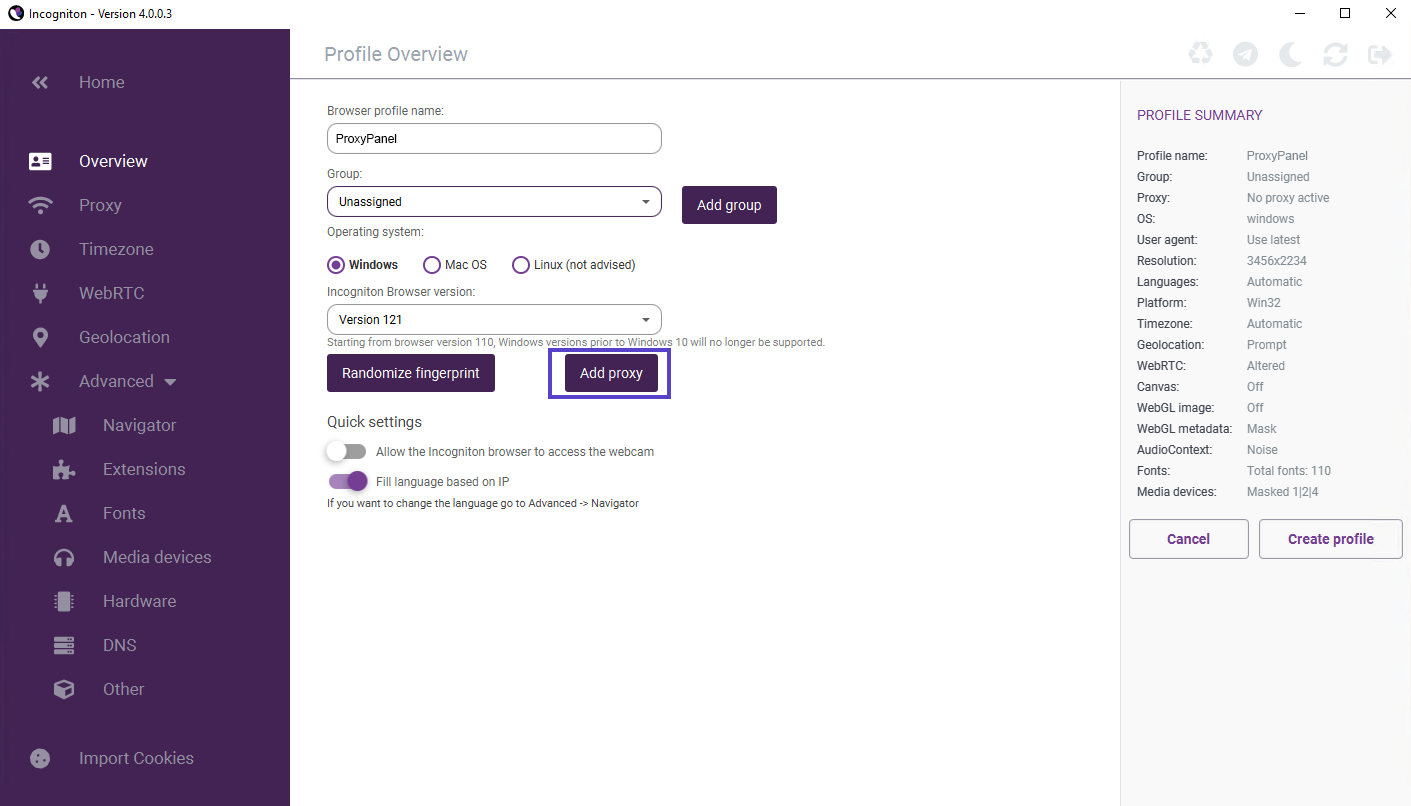The height and width of the screenshot is (806, 1411).
Task: Select the Linux (not advised) option
Action: point(521,265)
